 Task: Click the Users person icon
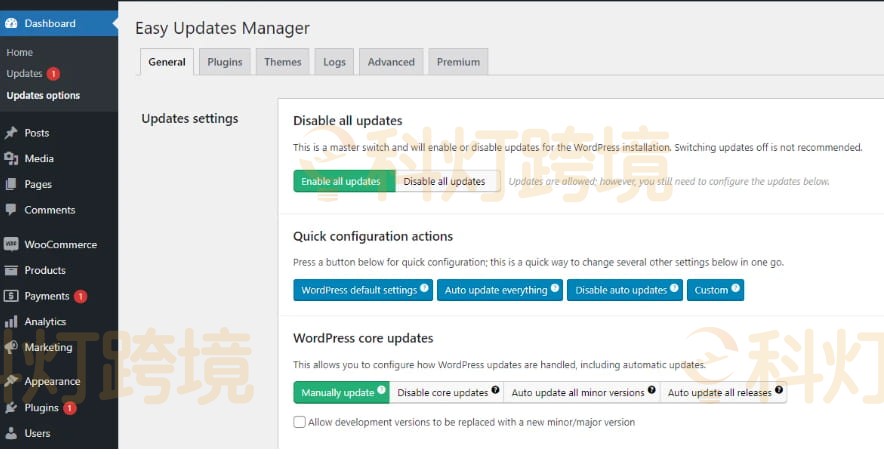click(x=11, y=433)
